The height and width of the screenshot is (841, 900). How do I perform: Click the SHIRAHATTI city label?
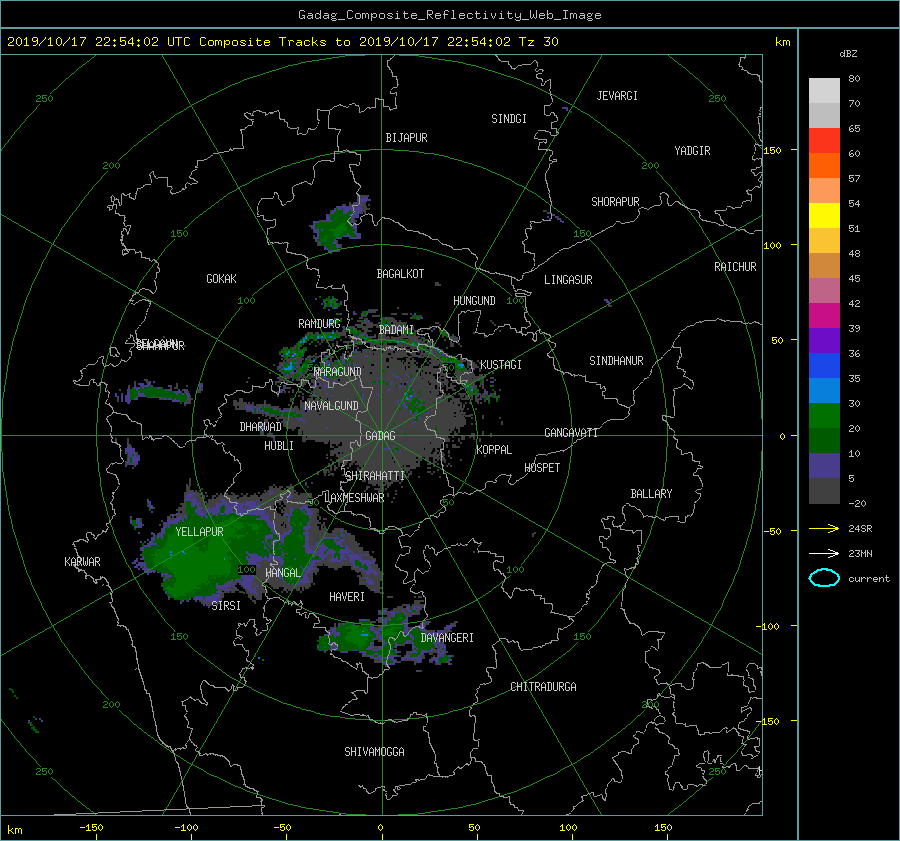pyautogui.click(x=375, y=476)
